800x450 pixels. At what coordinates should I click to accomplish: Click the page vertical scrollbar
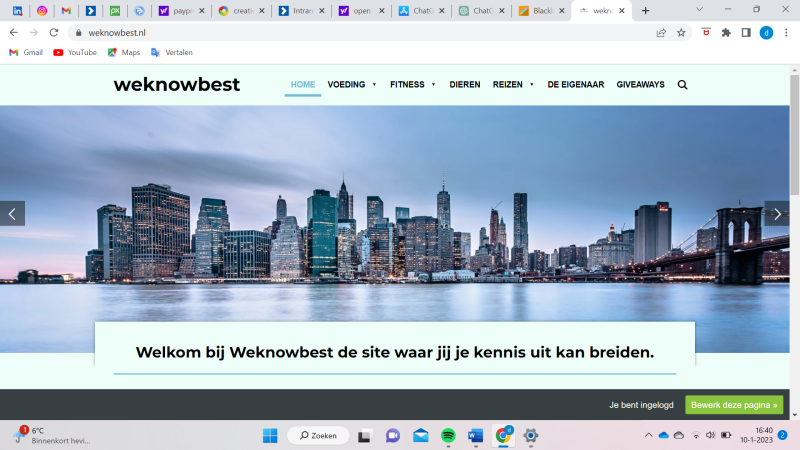coord(794,135)
